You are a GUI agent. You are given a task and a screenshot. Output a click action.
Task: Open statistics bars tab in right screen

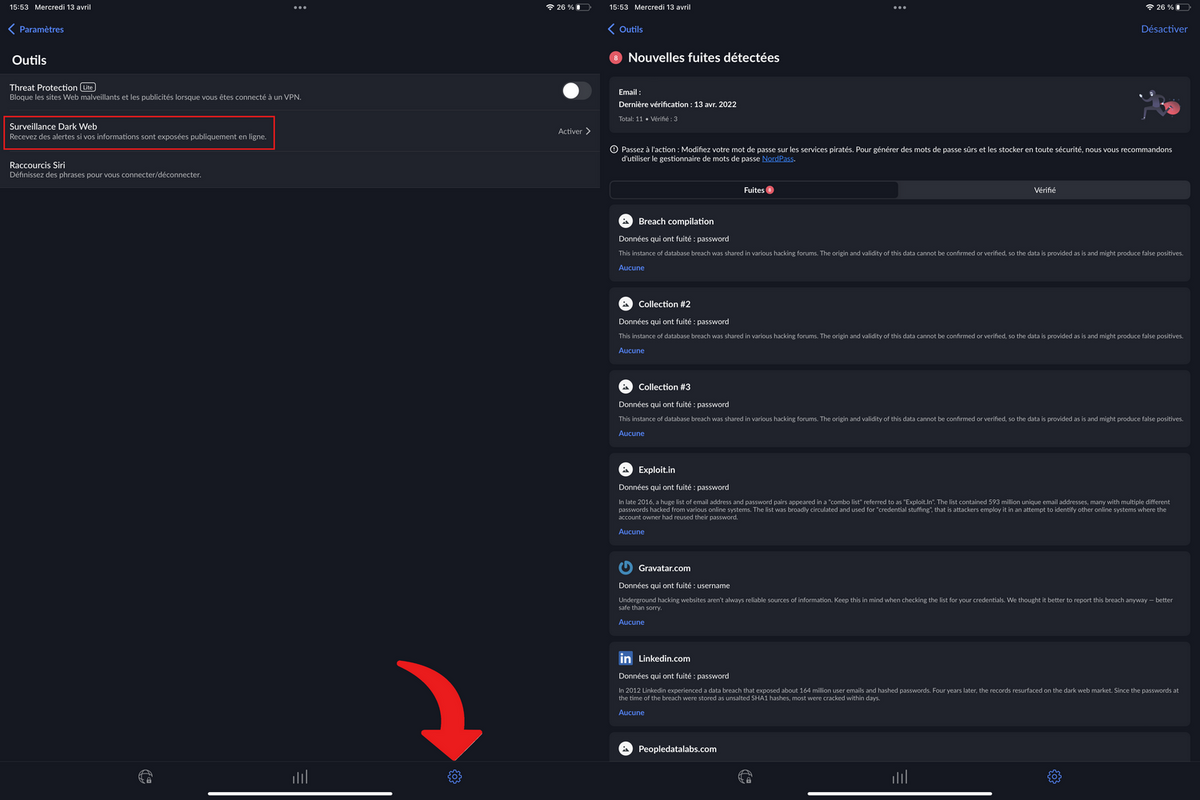pyautogui.click(x=900, y=777)
